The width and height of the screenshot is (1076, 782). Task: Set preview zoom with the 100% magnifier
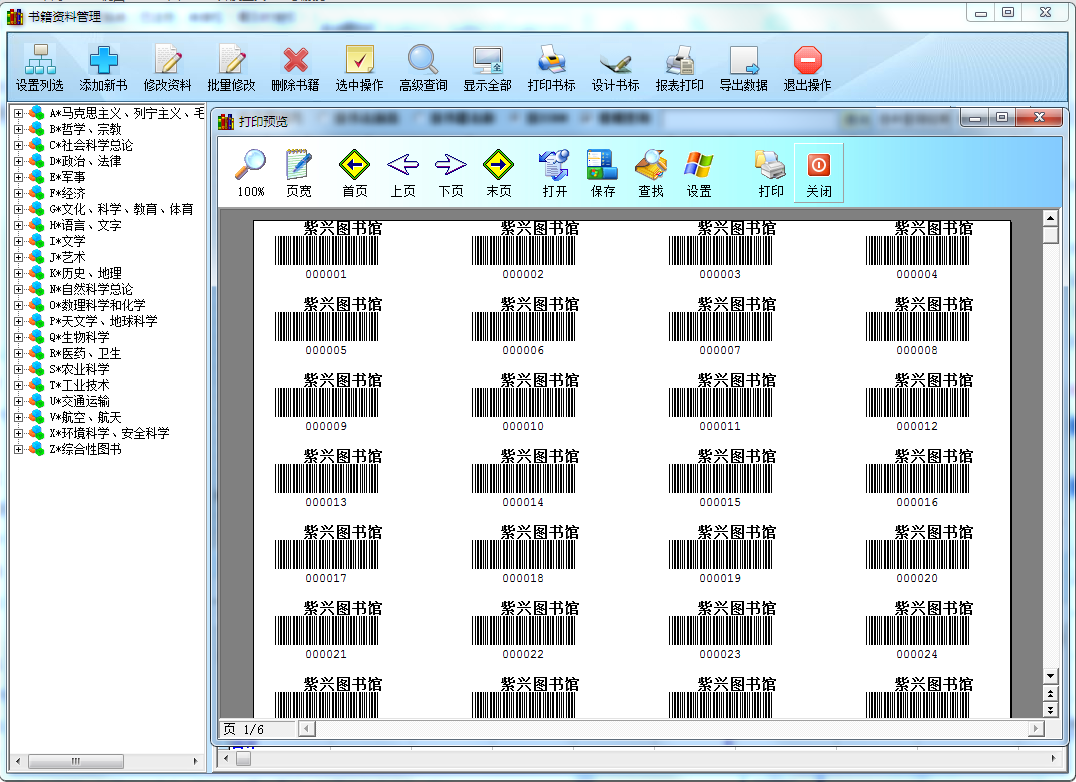[250, 173]
